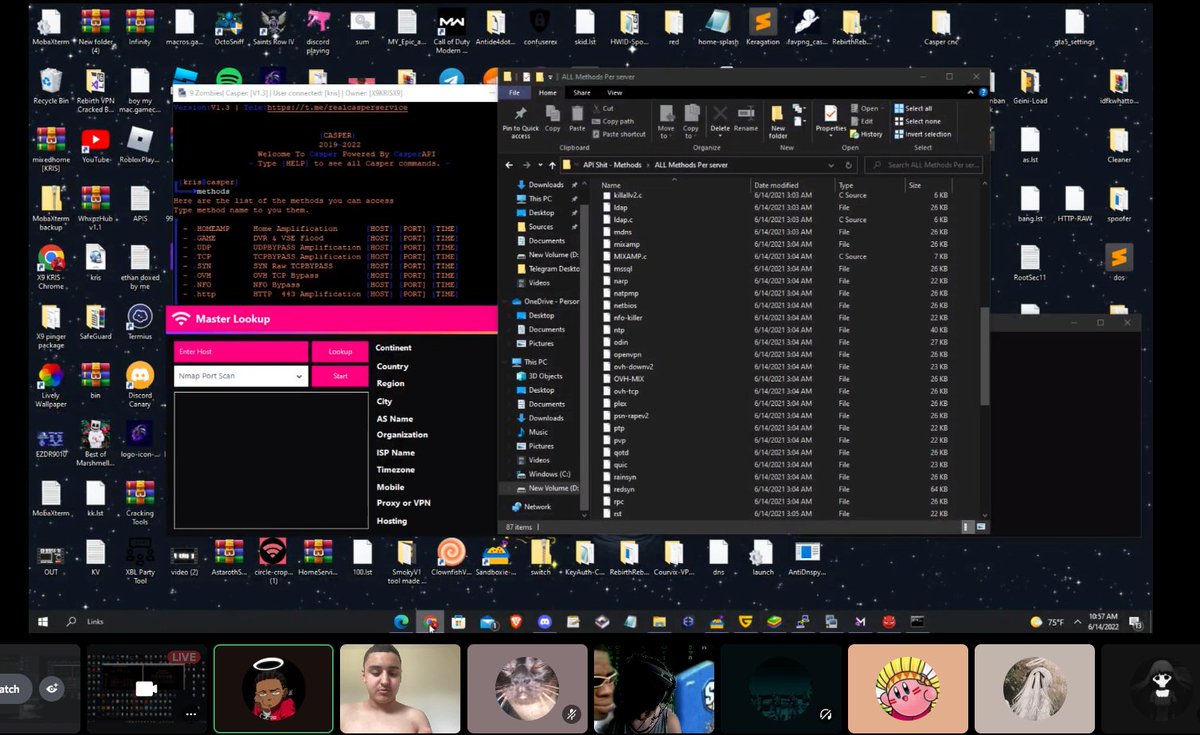The width and height of the screenshot is (1200, 735).
Task: Open the address bar location dropdown
Action: click(x=830, y=164)
